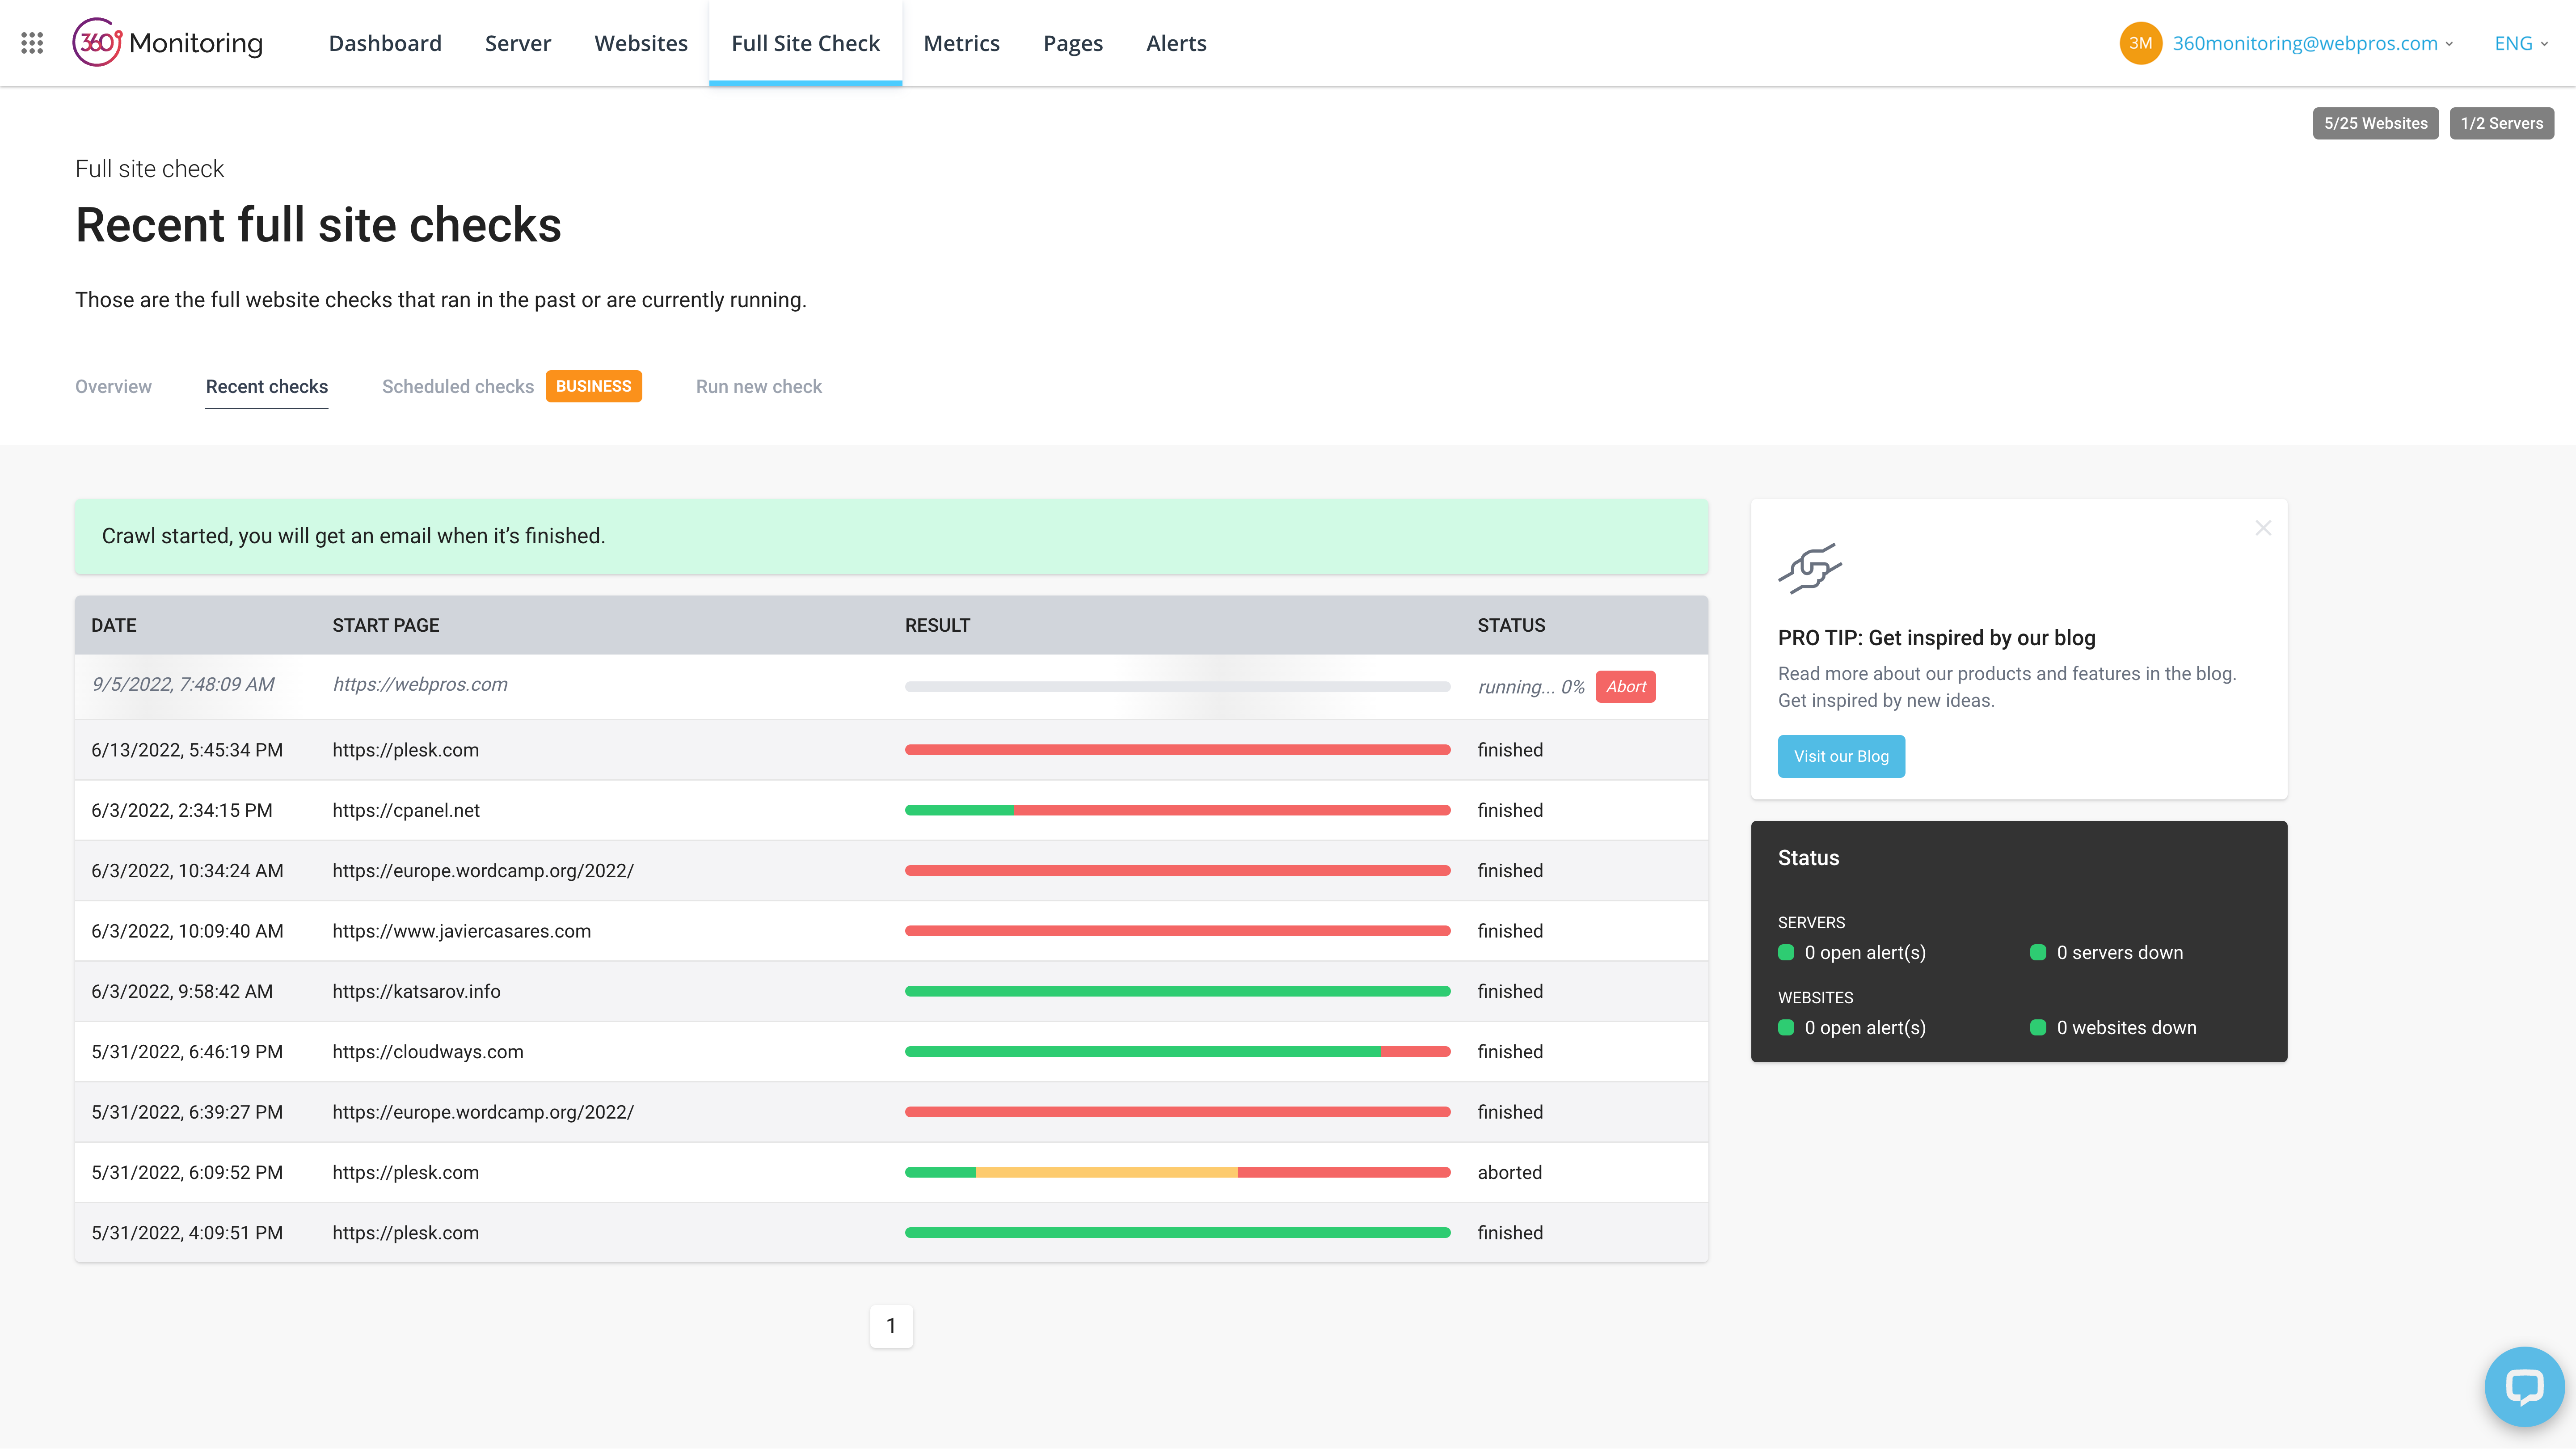Click the 360 Monitoring logo

(x=168, y=43)
